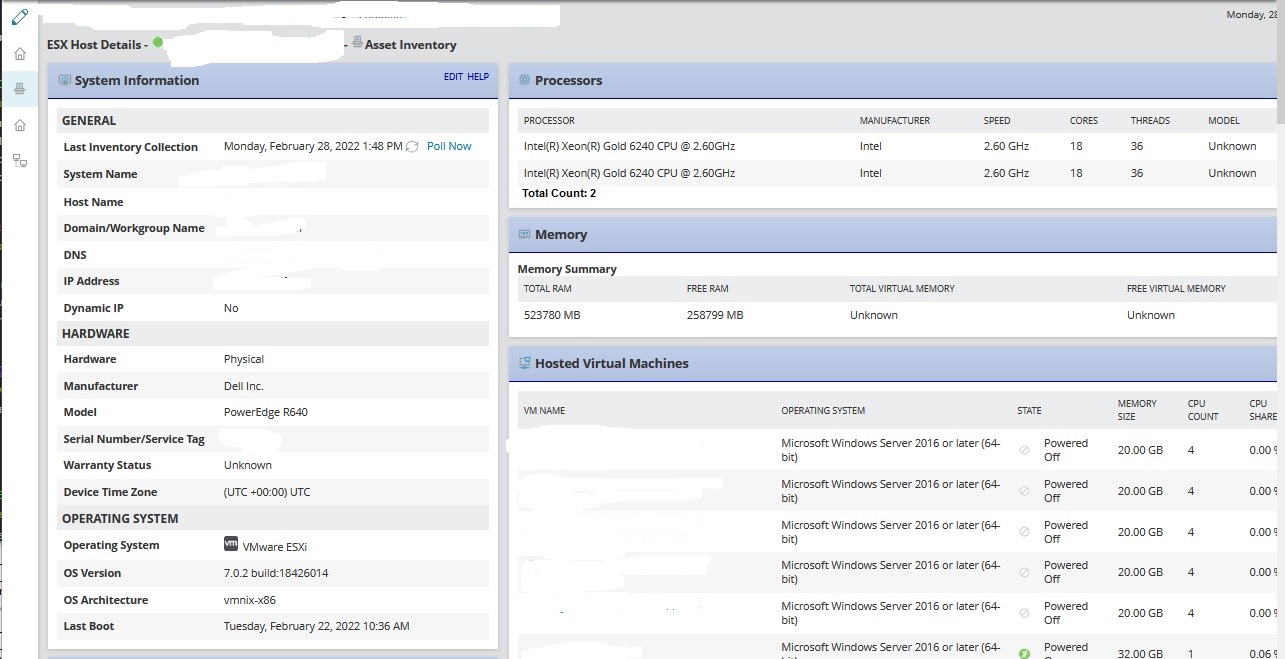Click the GENERAL section heading

89,121
